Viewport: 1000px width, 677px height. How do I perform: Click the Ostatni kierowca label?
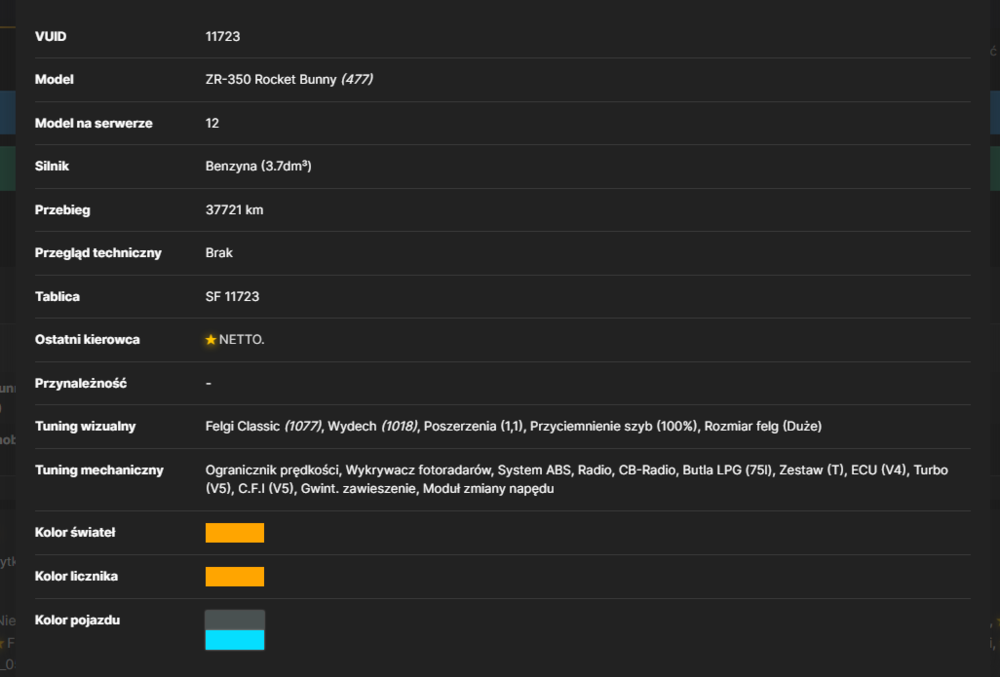tap(87, 340)
